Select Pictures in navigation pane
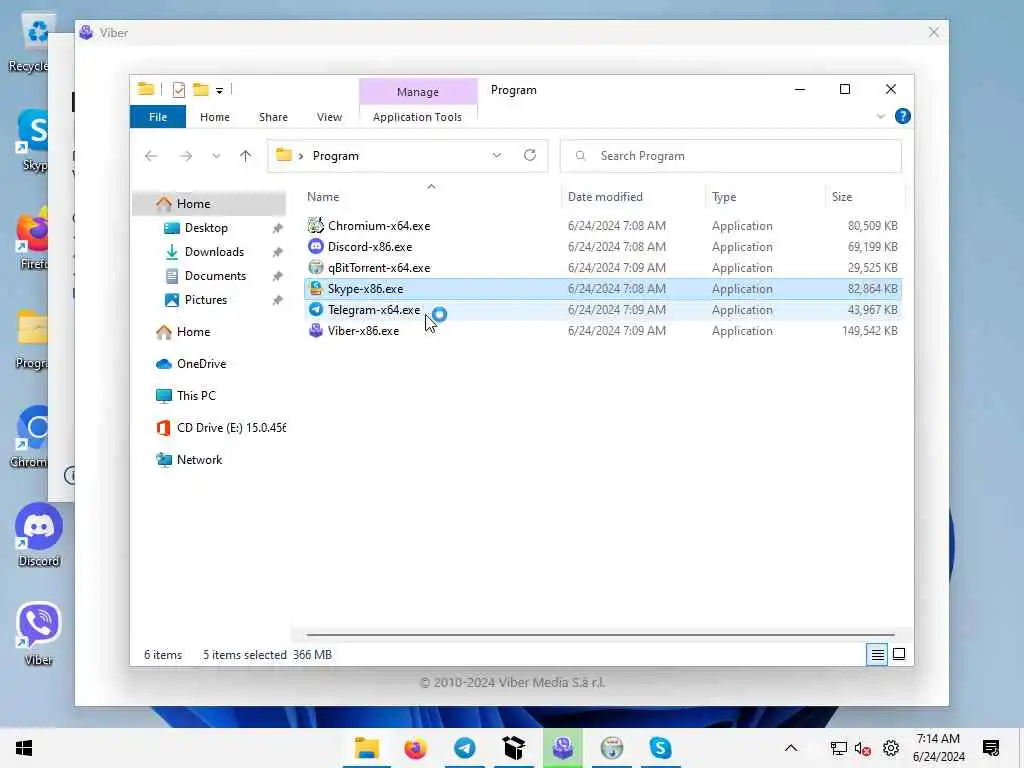 point(208,300)
